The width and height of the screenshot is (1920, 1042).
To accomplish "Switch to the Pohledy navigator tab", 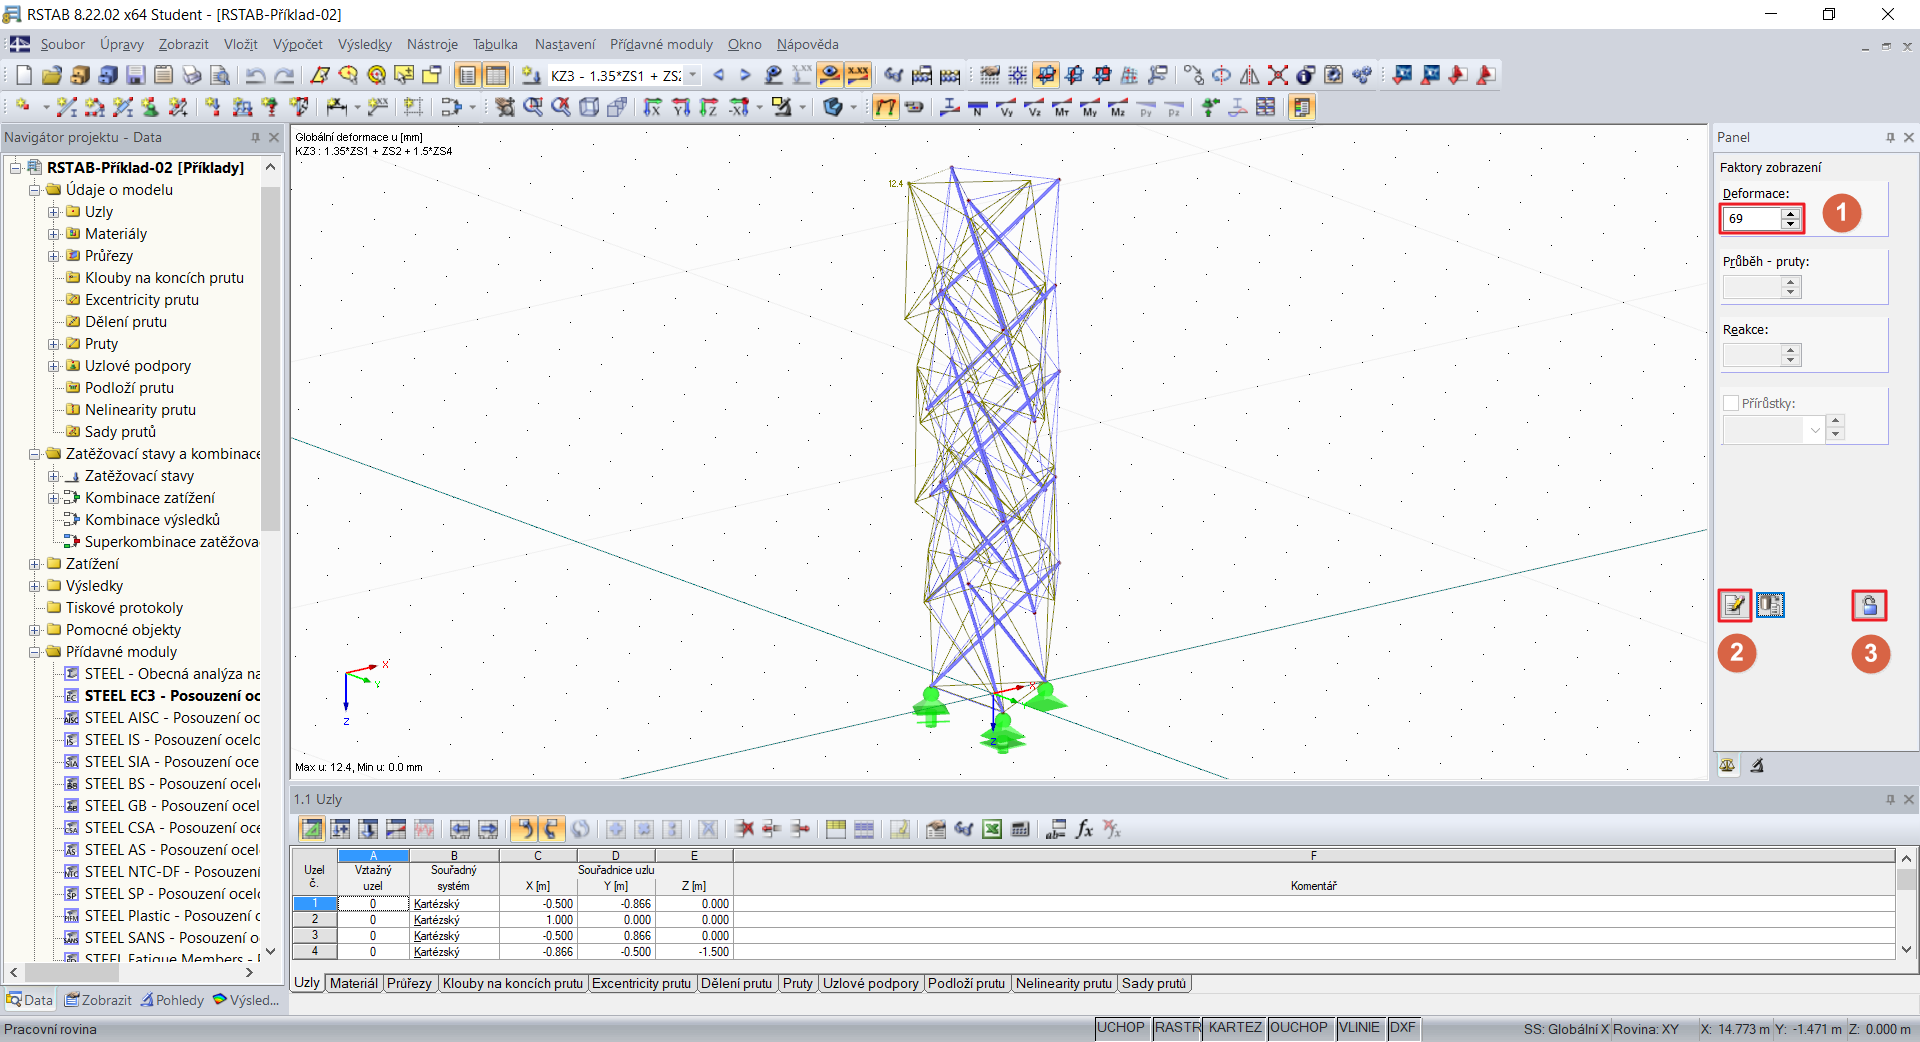I will (172, 1000).
